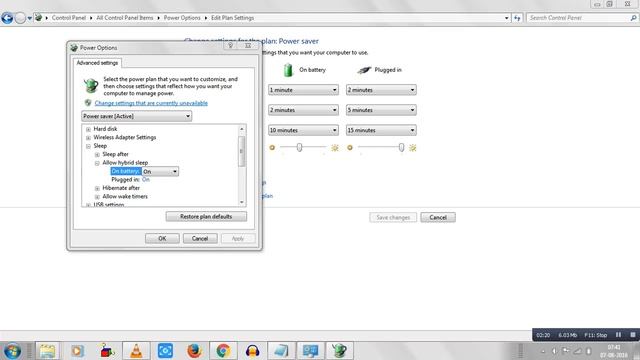Screen dimensions: 640x360
Task: Open Google Chrome from the taskbar
Action: point(223,351)
